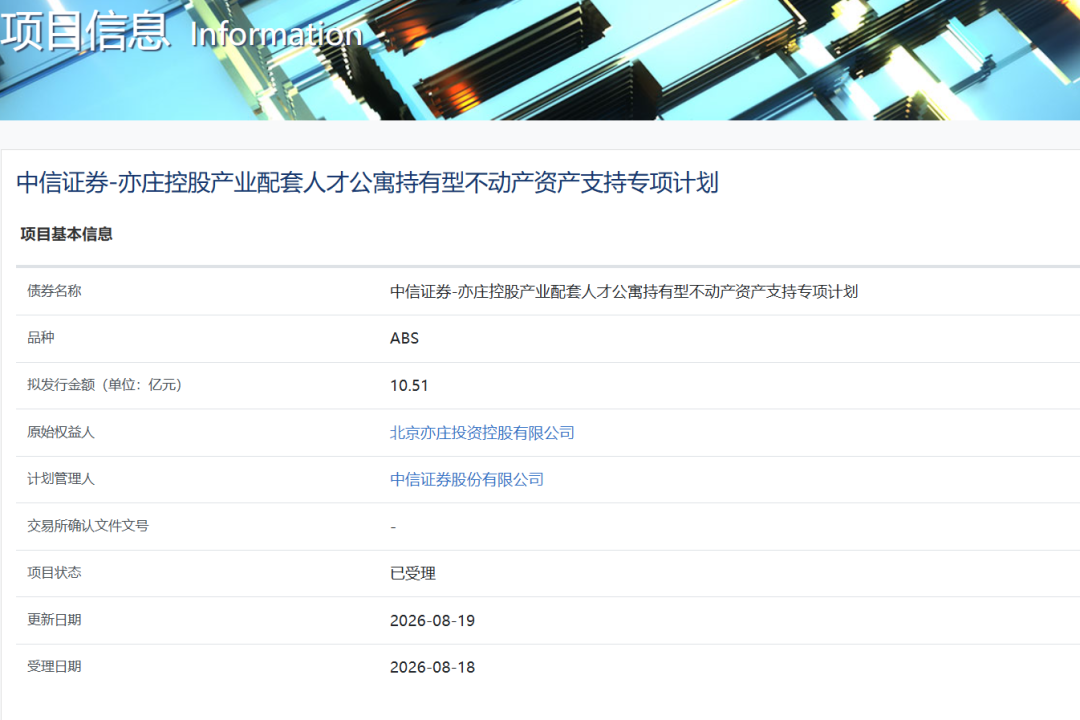Click the 交易所确认文件文号 row label
1080x720 pixels.
88,526
